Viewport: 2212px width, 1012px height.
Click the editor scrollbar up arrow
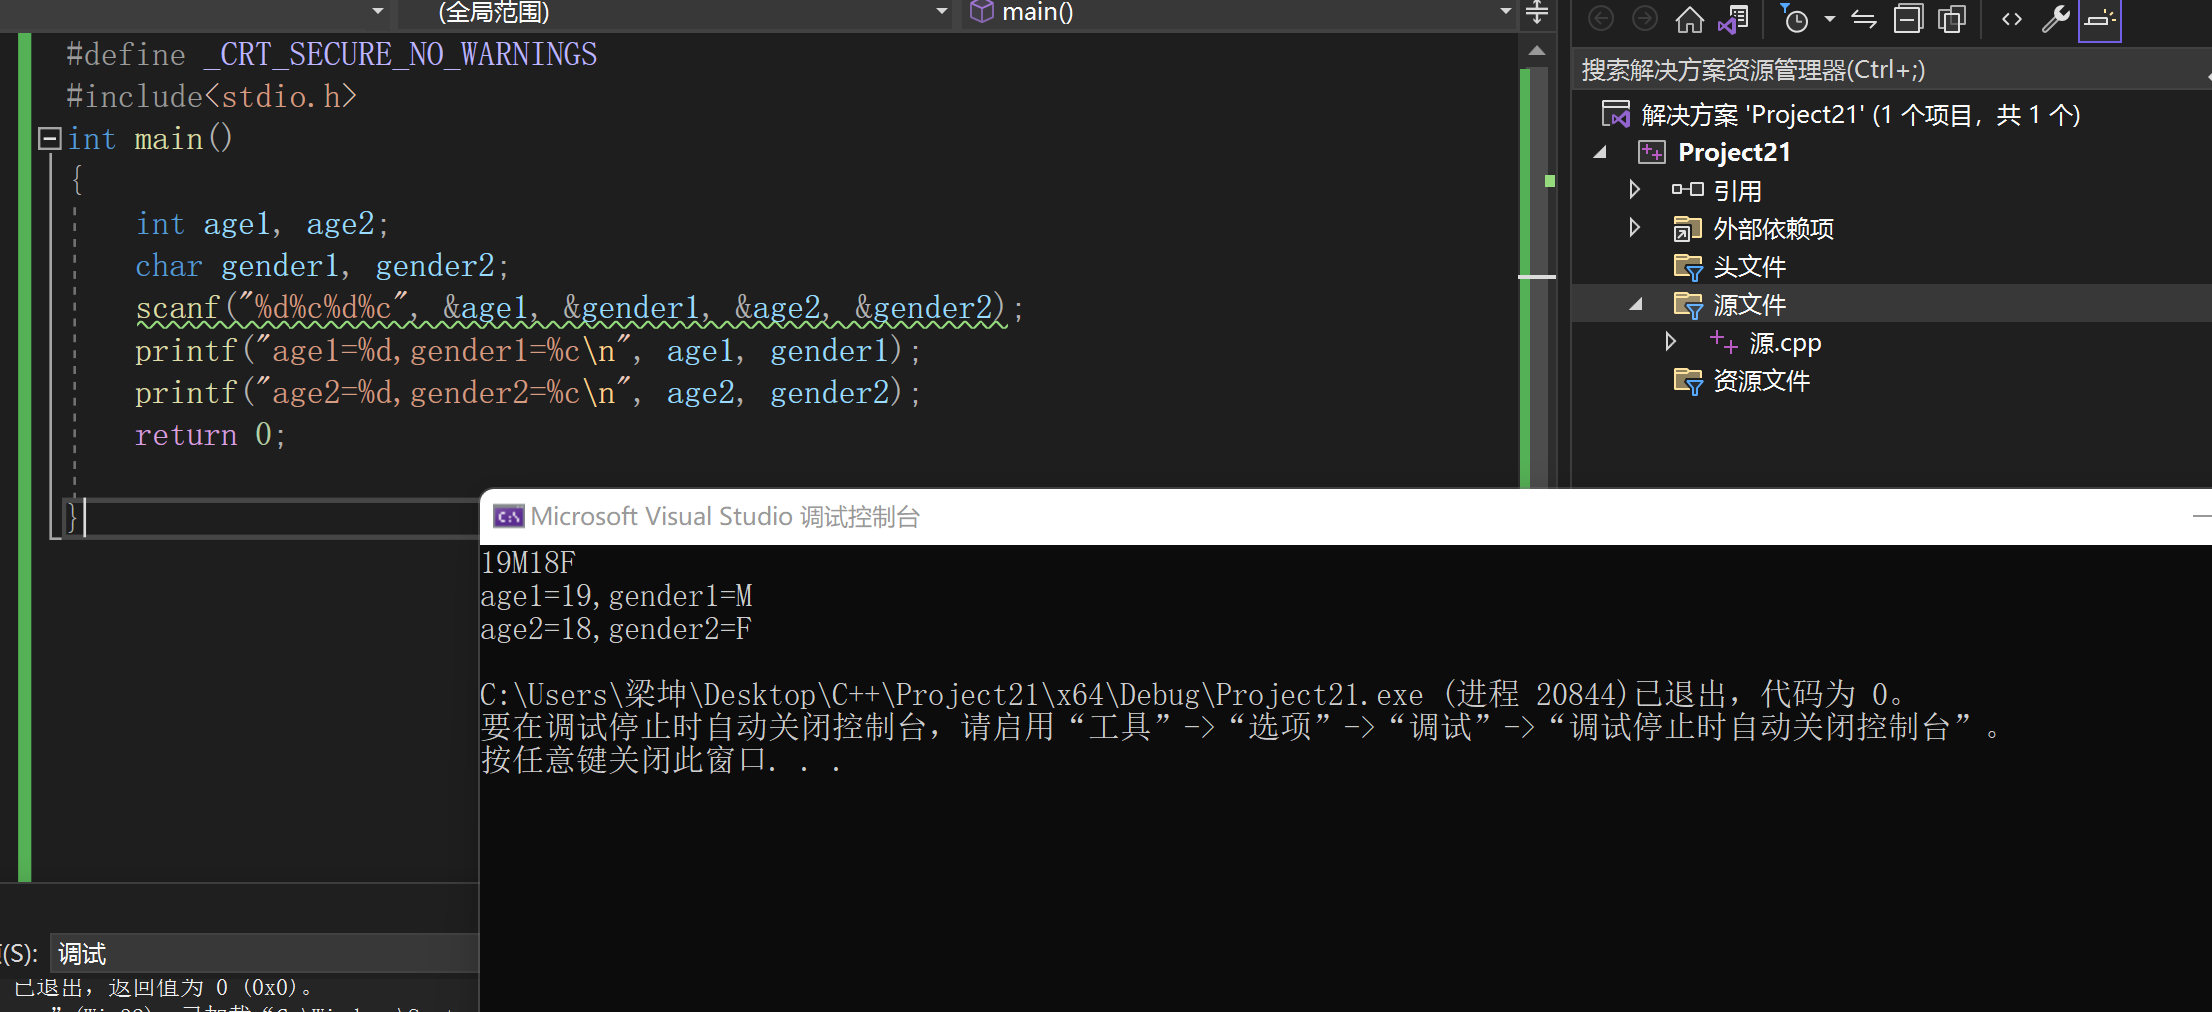click(1537, 49)
